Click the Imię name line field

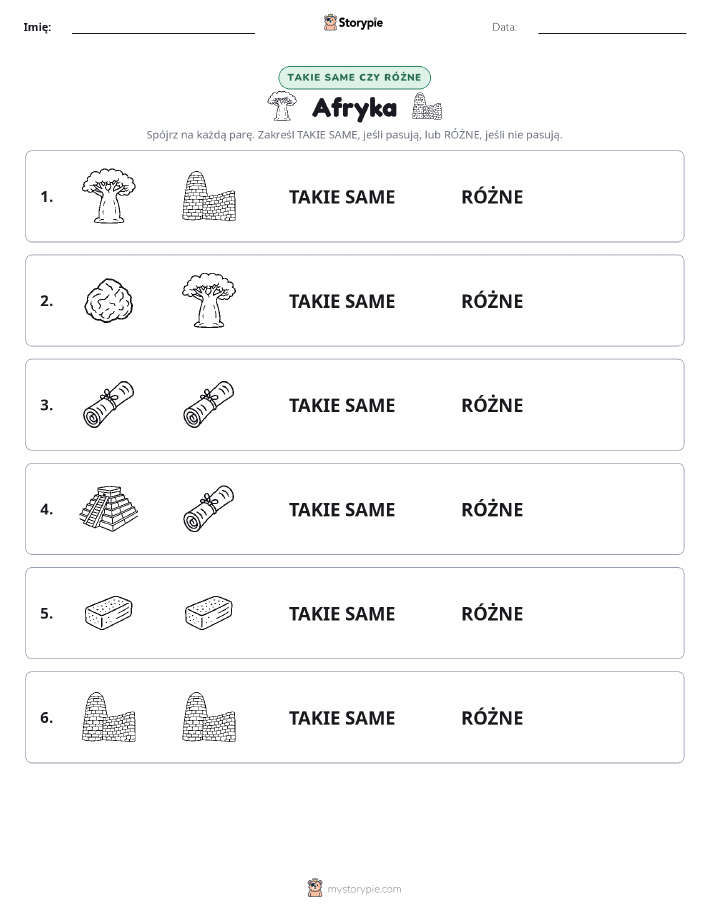pos(163,29)
